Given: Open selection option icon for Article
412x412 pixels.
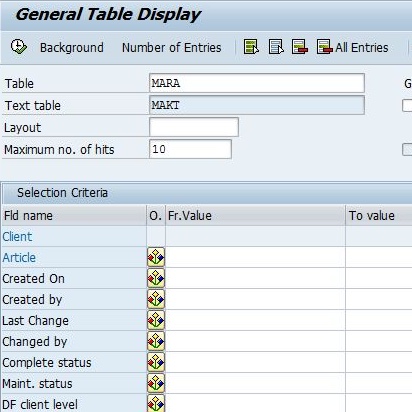Looking at the screenshot, I should [x=156, y=257].
